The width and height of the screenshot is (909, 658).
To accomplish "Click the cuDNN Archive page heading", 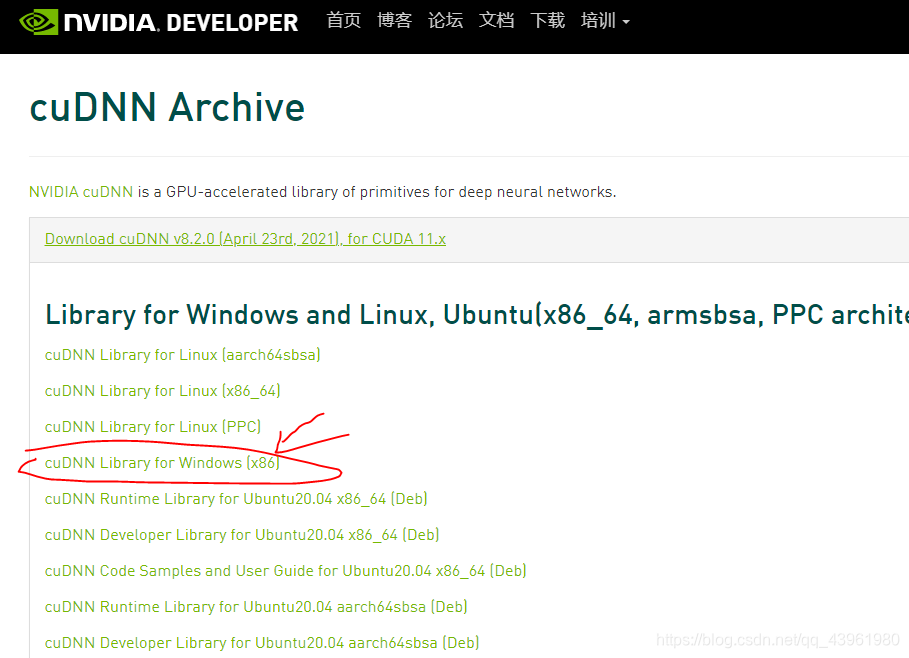I will pos(167,108).
